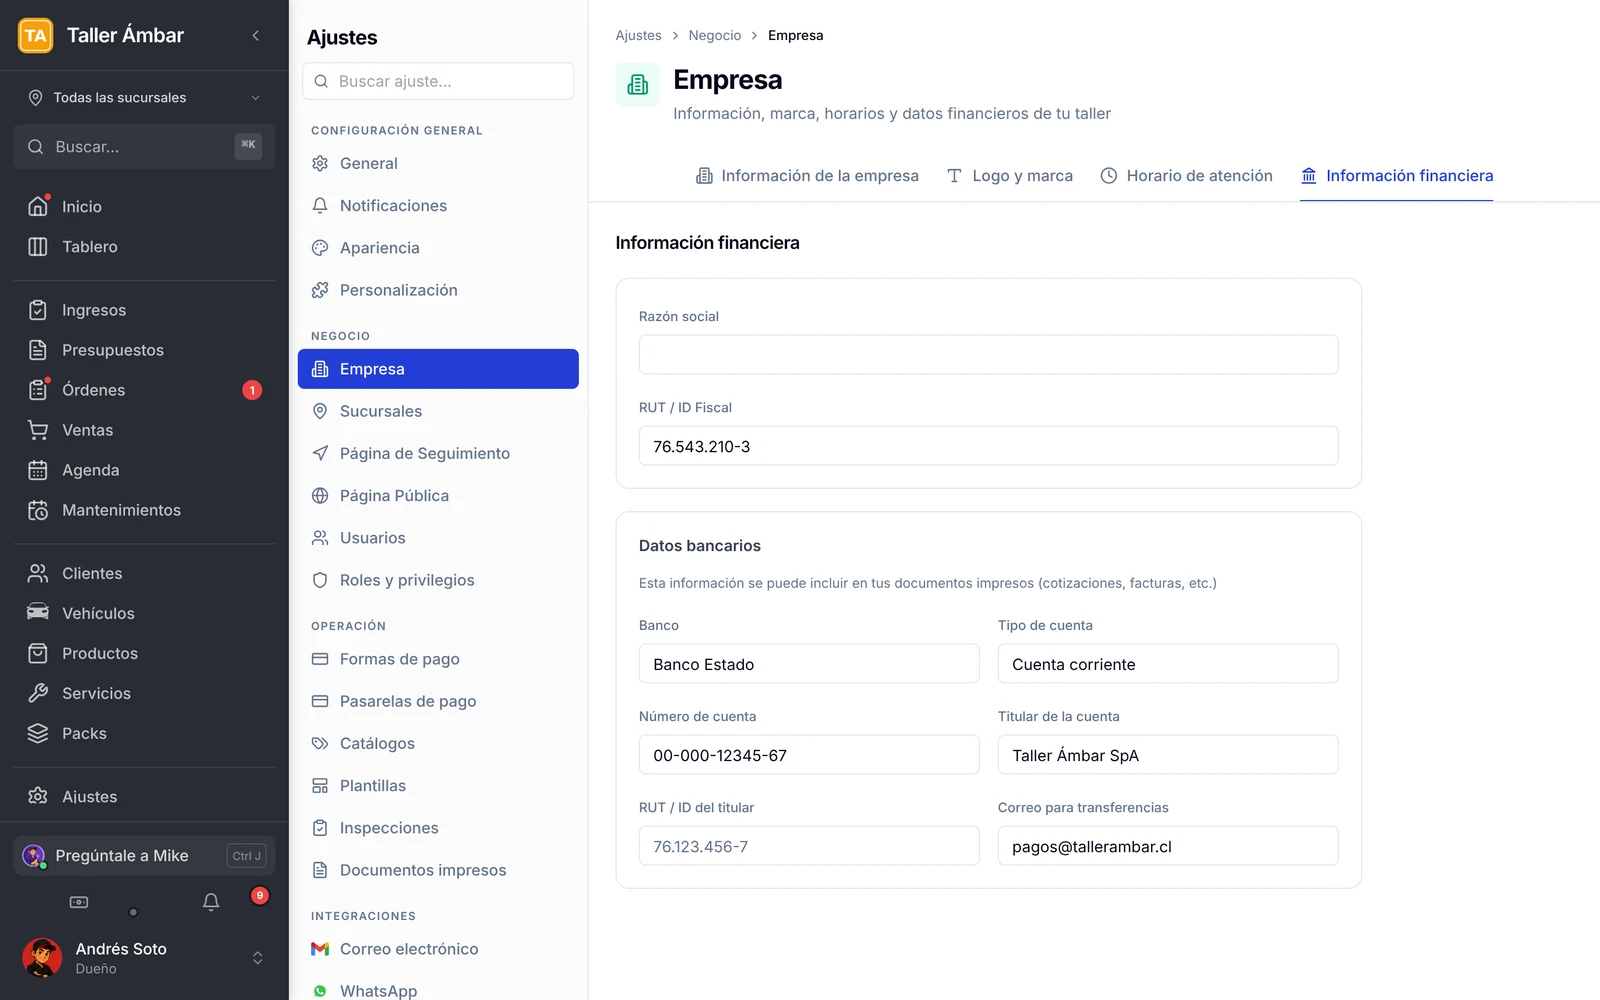The height and width of the screenshot is (1000, 1600).
Task: Expand the Todas las sucursales selector
Action: click(x=144, y=98)
